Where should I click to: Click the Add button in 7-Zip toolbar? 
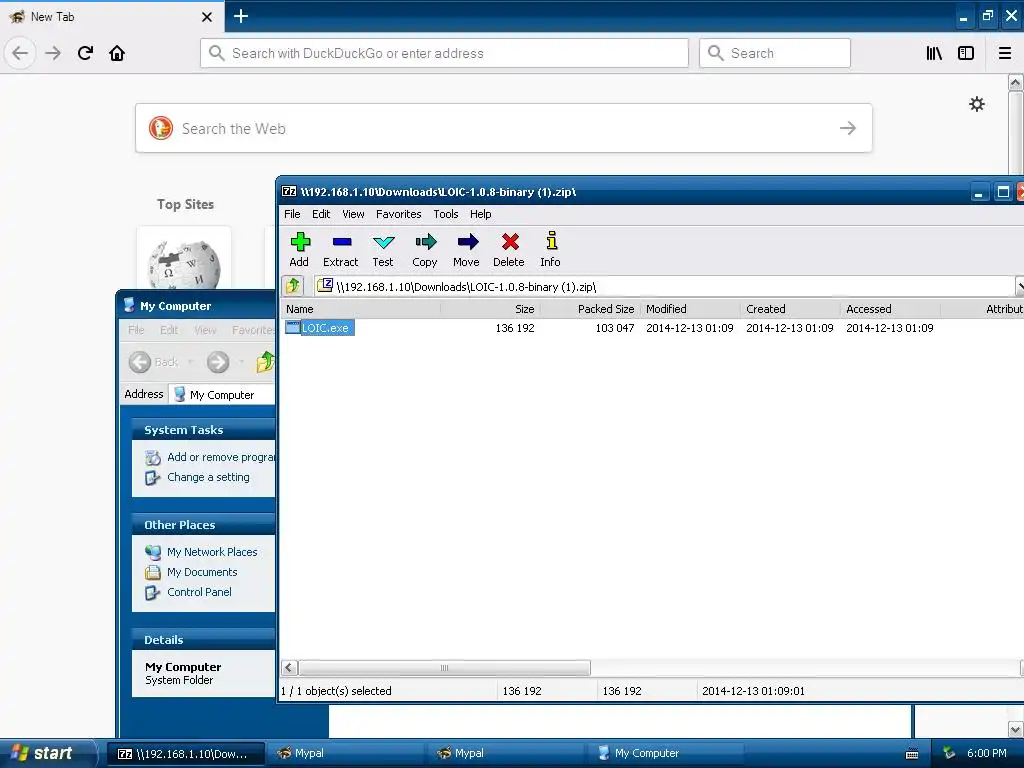coord(299,249)
